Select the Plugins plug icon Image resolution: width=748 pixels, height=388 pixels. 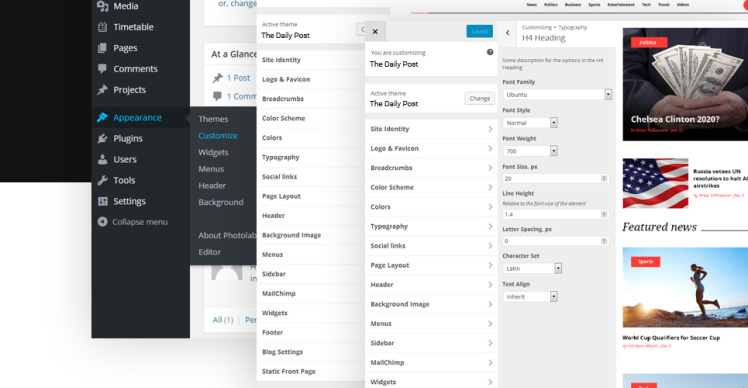pos(102,138)
